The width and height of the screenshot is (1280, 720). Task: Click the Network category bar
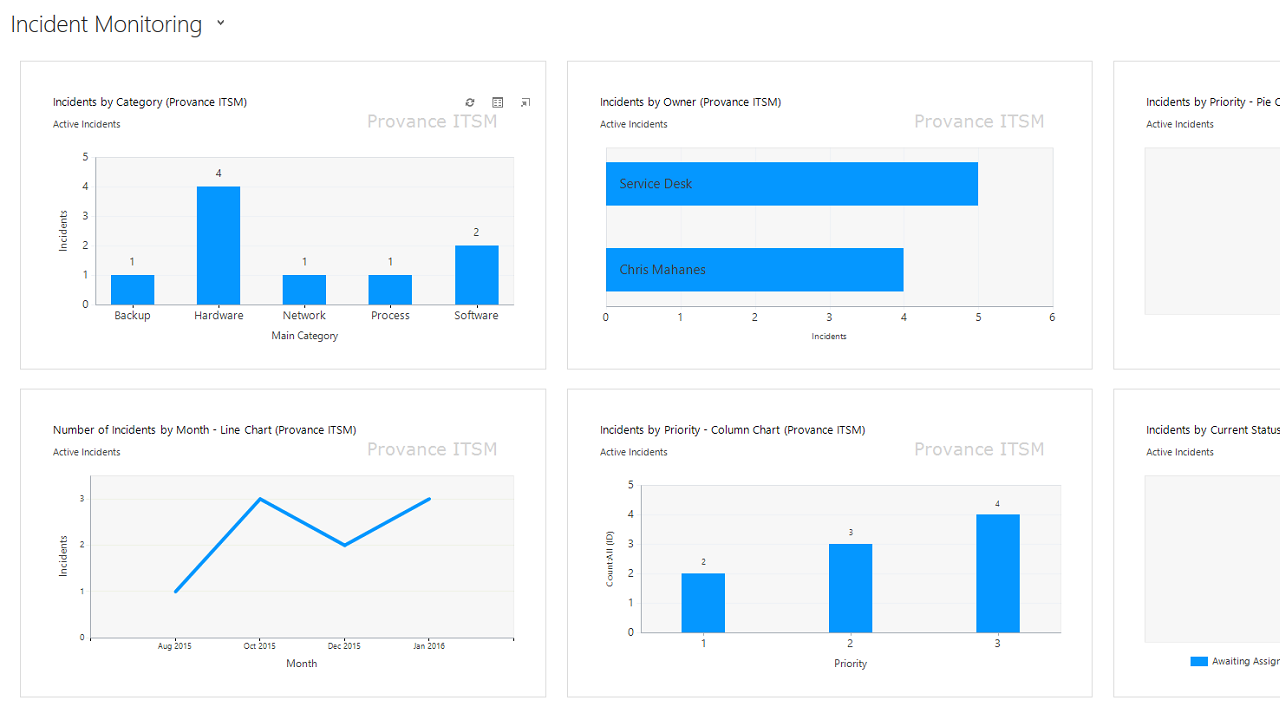pos(304,288)
